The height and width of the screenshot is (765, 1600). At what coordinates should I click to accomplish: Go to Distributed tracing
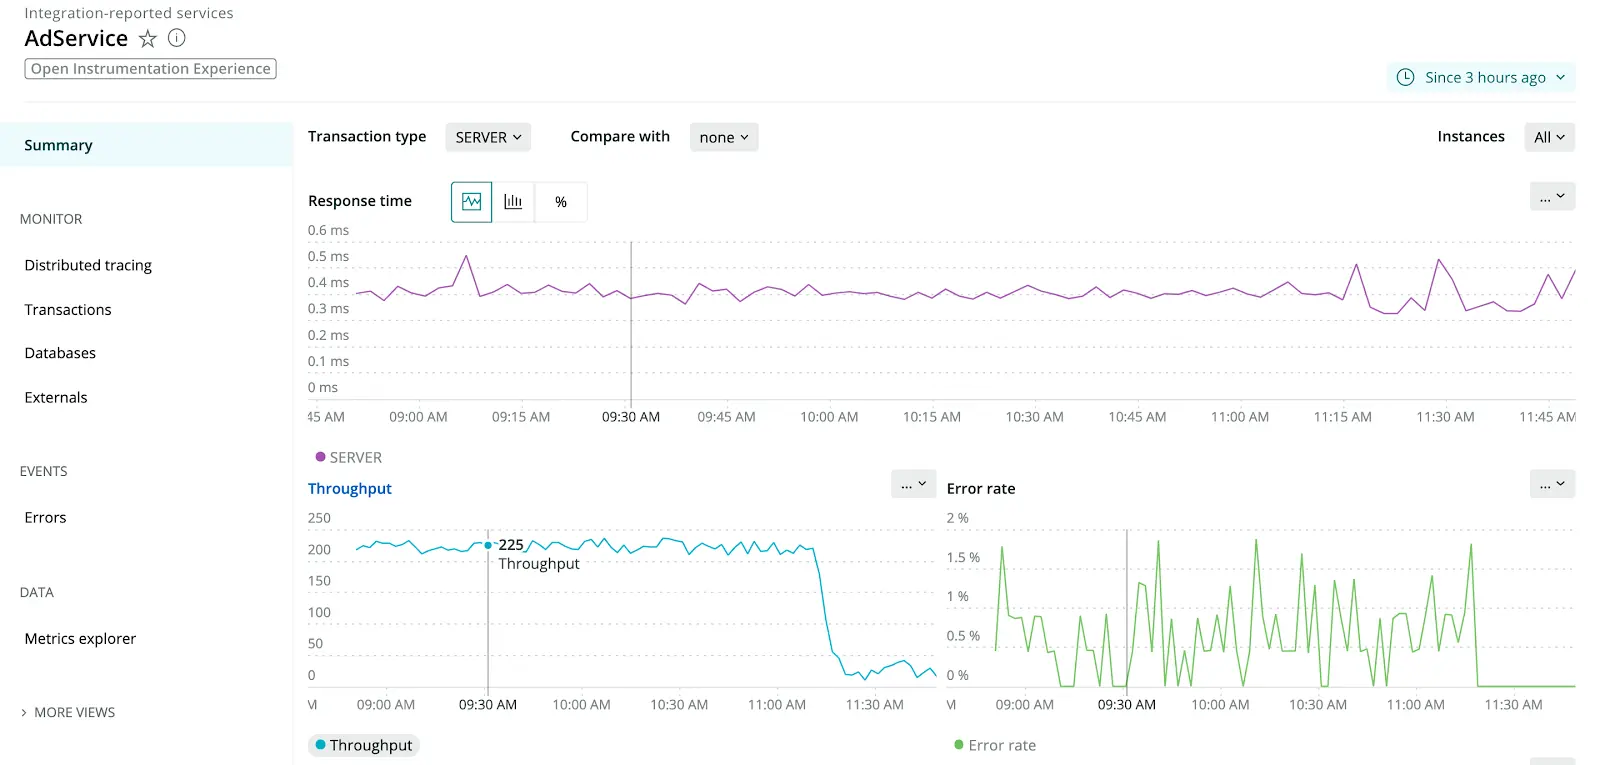pos(88,265)
